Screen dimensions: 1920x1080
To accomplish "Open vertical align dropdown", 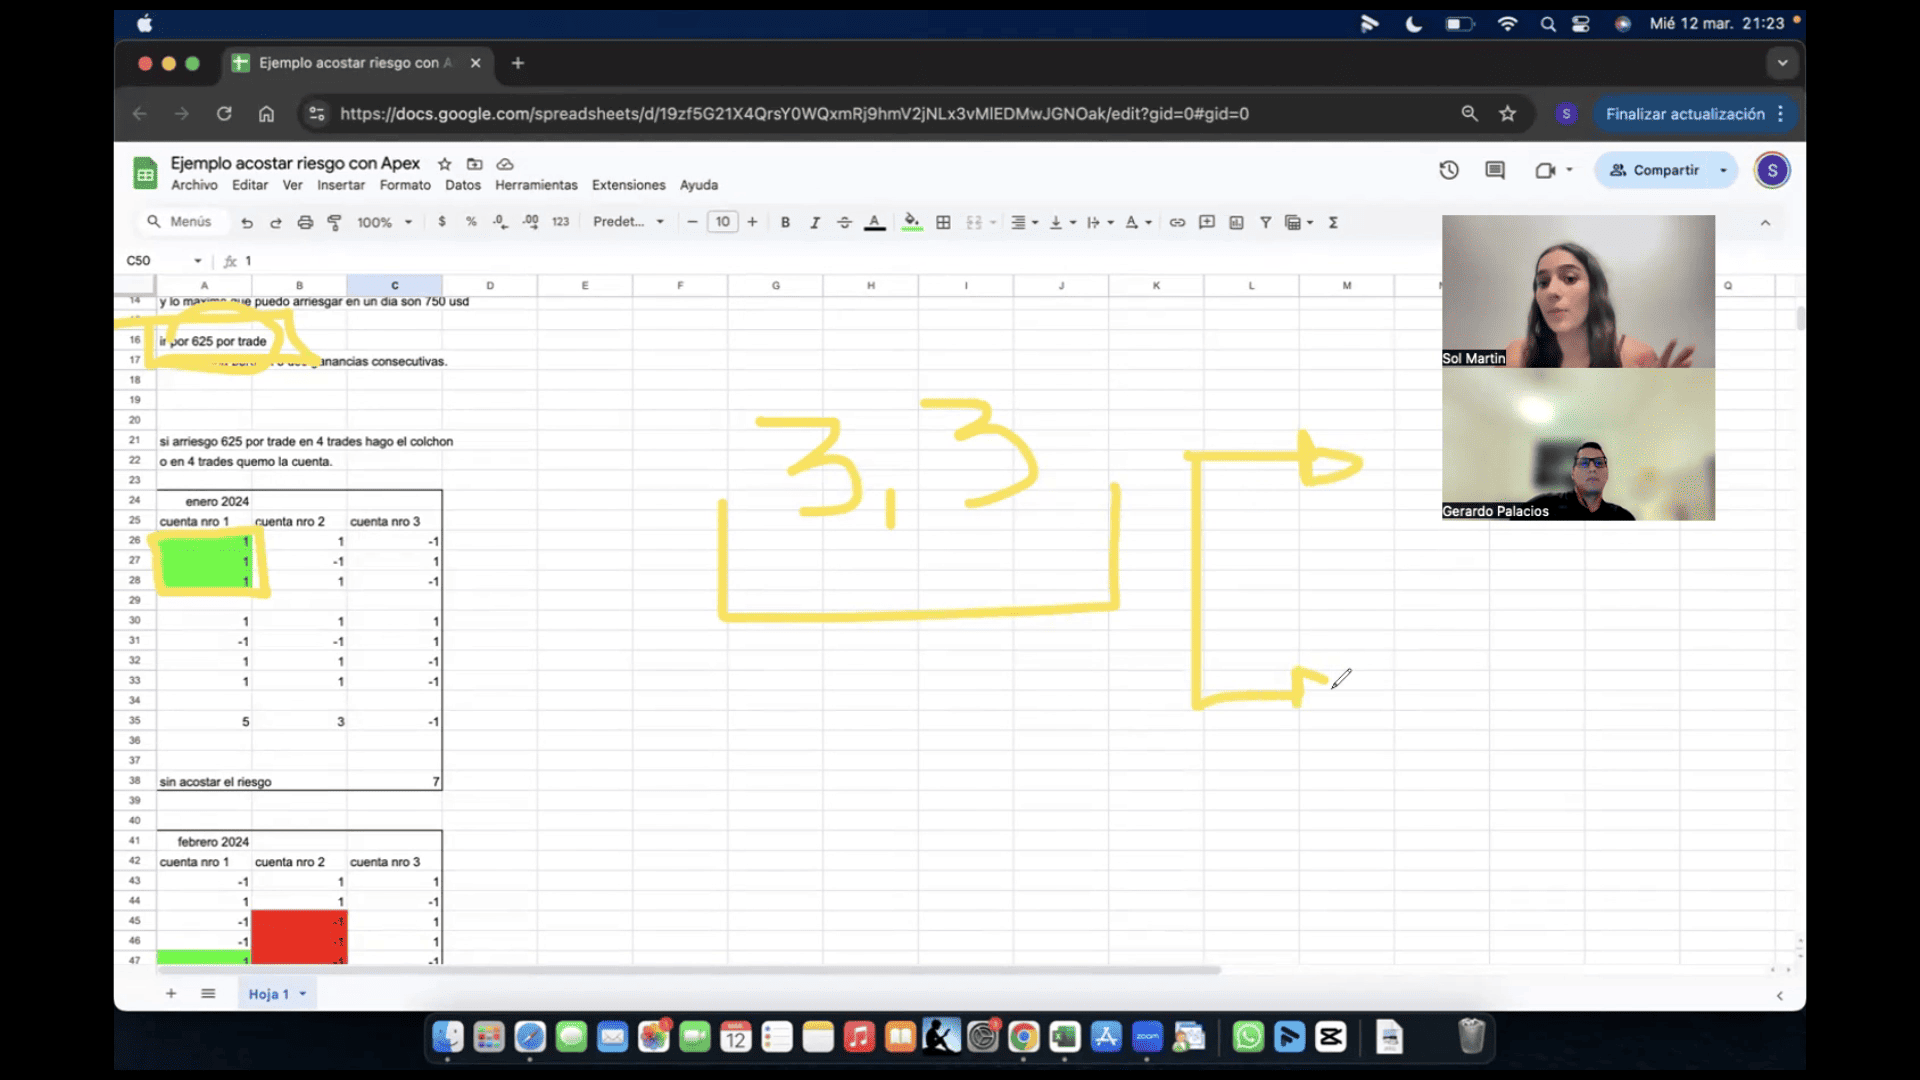I will click(1062, 222).
